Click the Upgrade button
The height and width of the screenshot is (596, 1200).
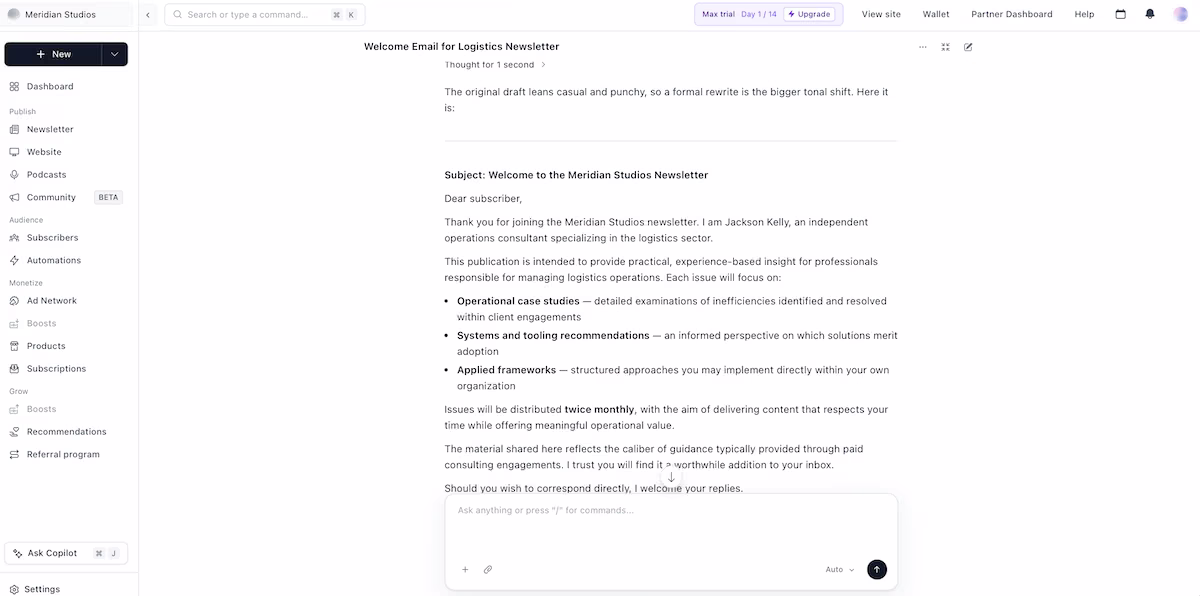click(x=810, y=15)
